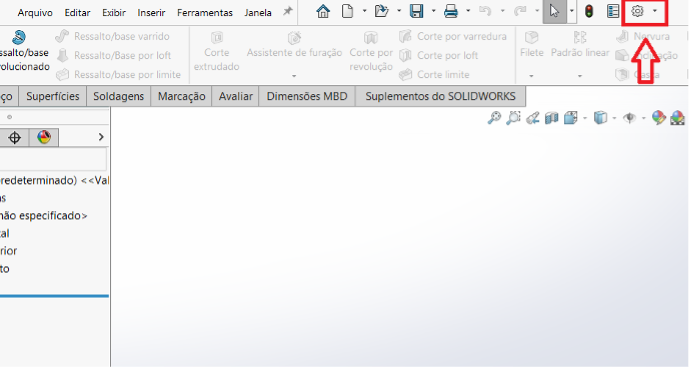The image size is (690, 368).
Task: Click Assistente de furação tool
Action: [x=294, y=46]
